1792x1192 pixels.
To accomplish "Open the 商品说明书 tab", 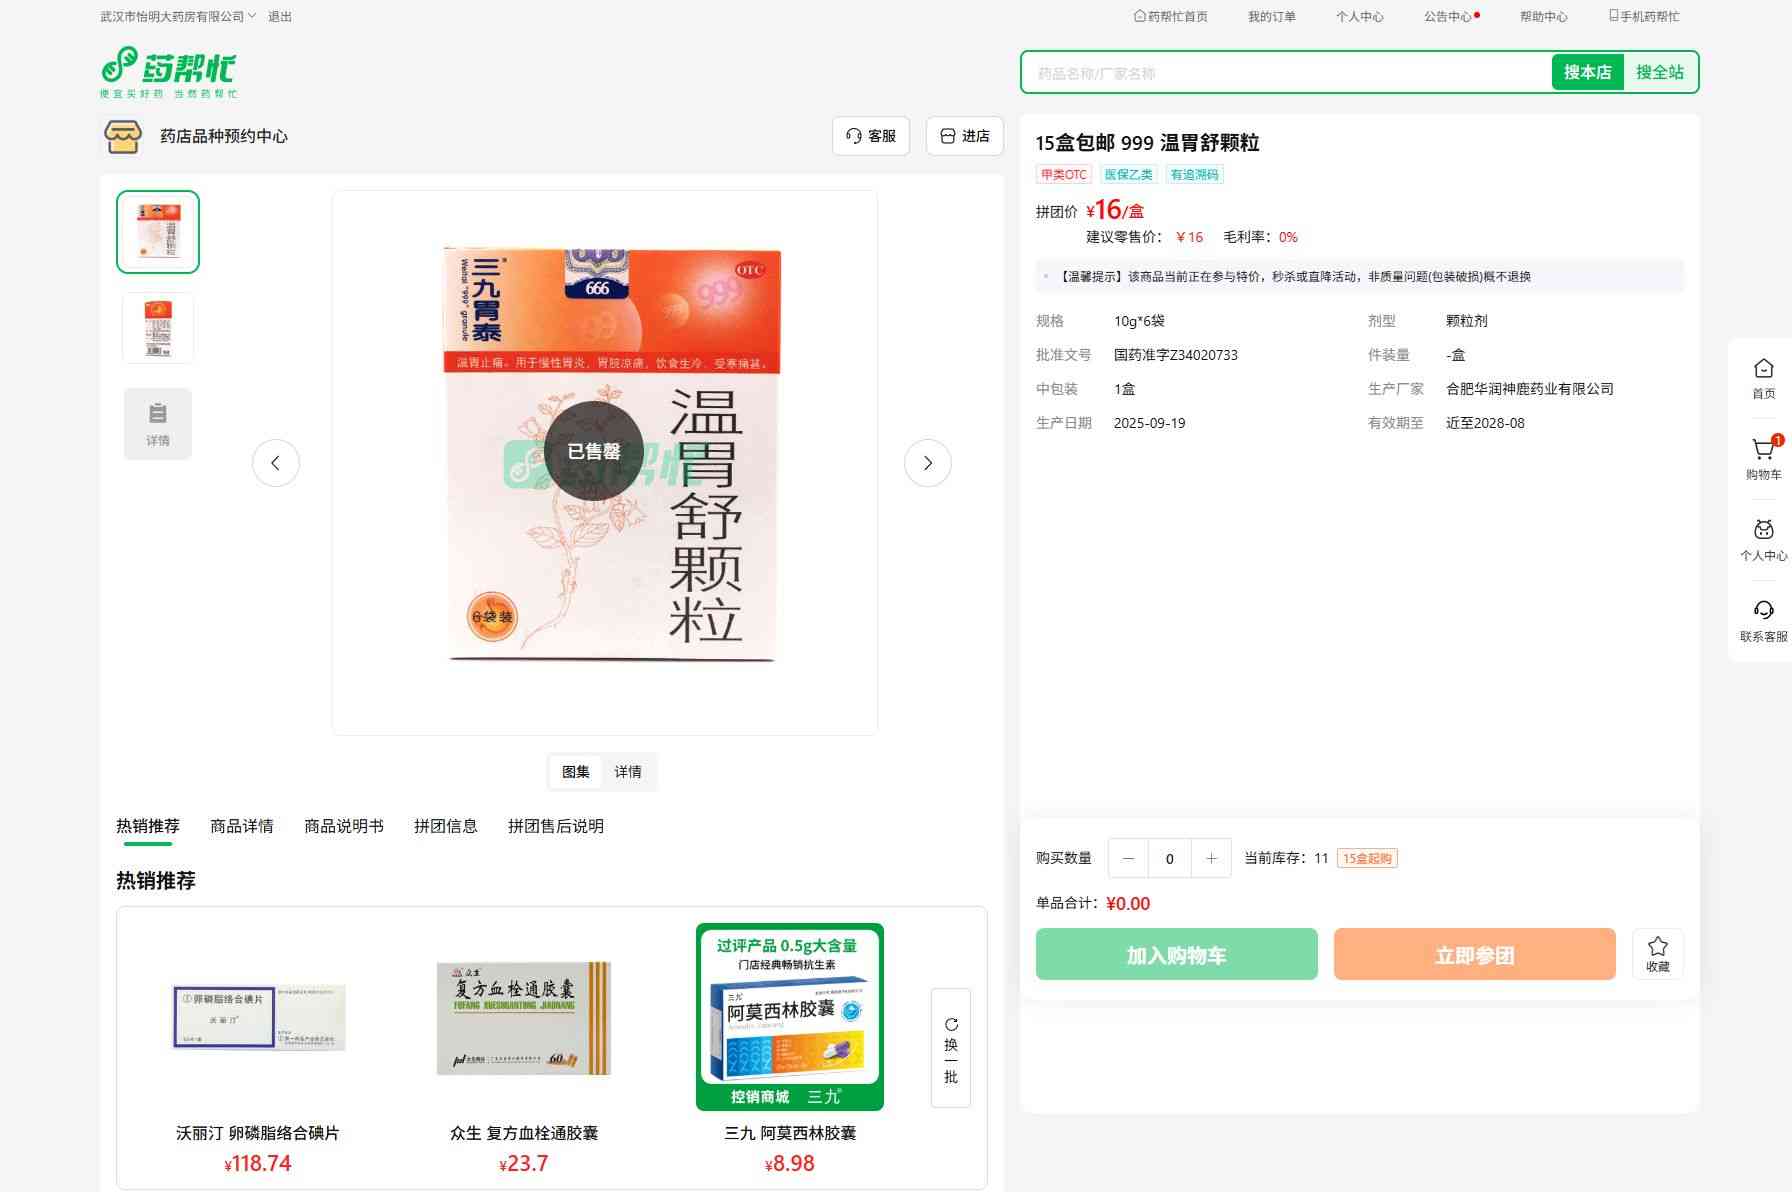I will (344, 826).
